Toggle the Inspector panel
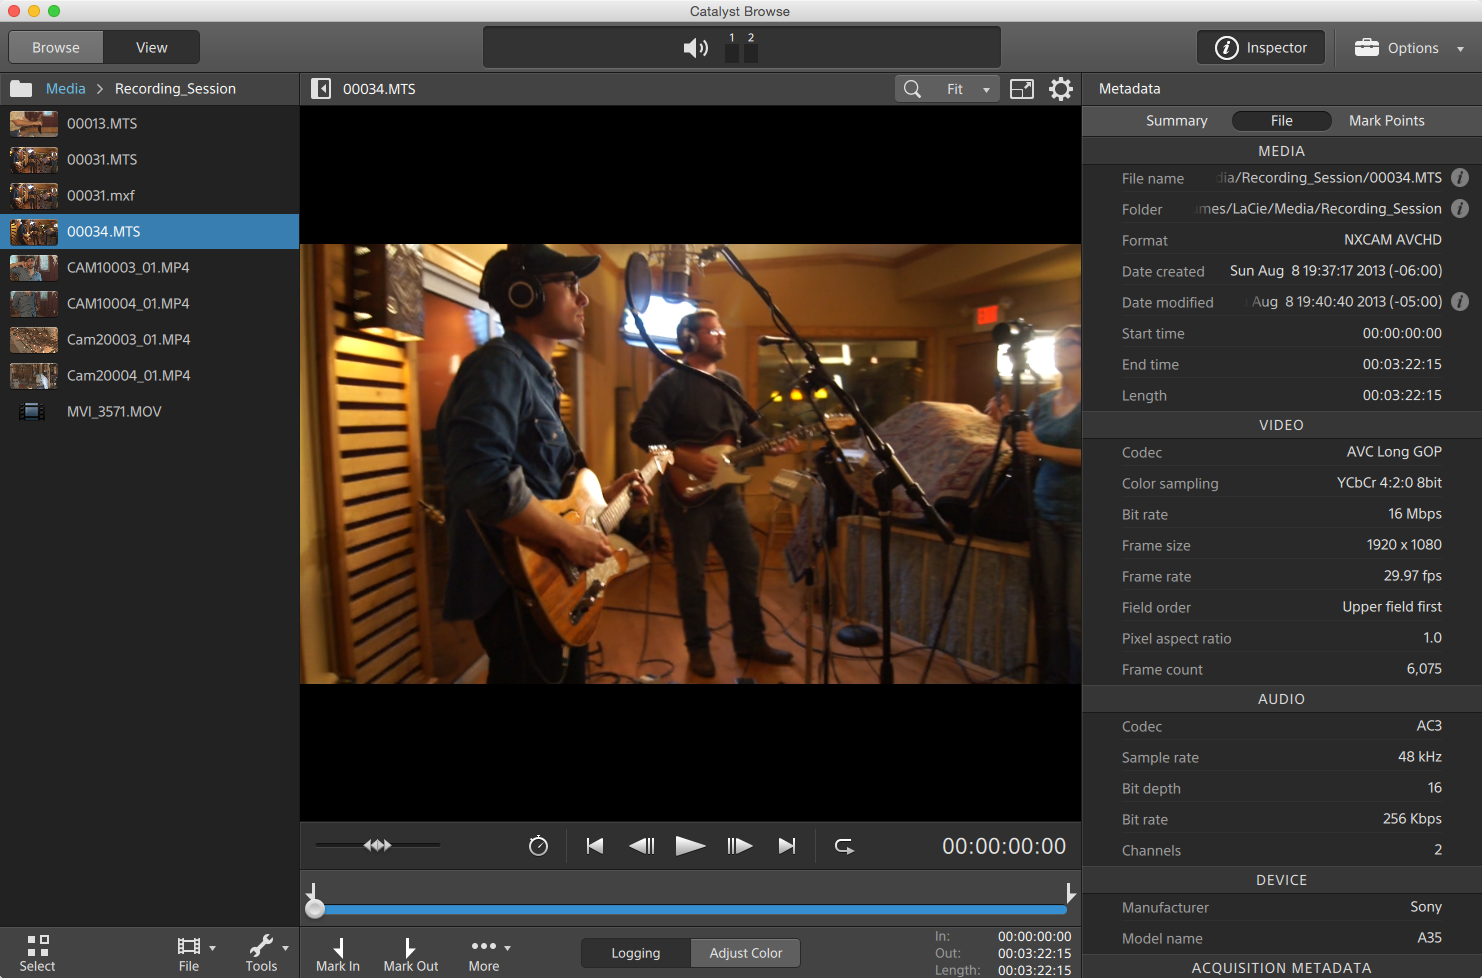 (x=1261, y=48)
